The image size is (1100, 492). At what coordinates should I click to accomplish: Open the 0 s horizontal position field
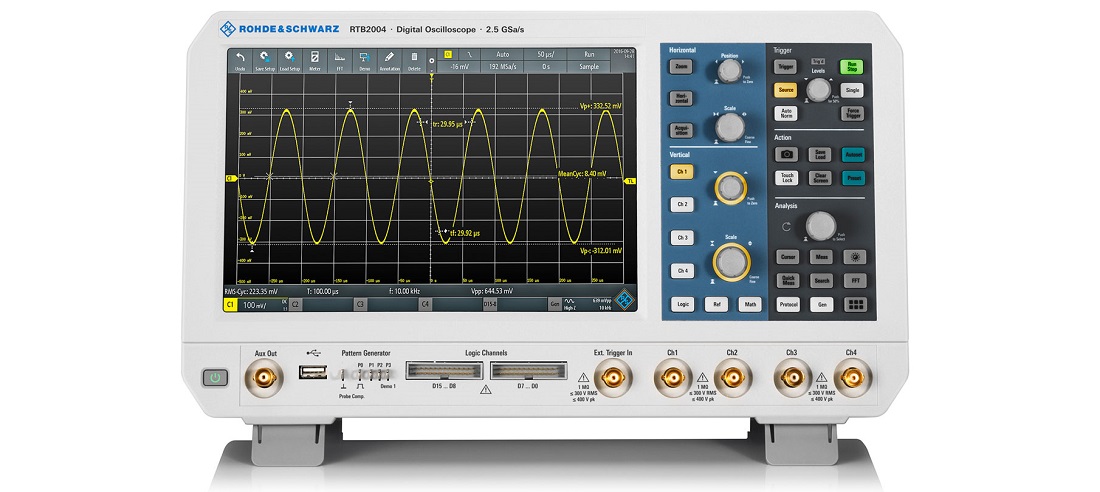point(545,67)
